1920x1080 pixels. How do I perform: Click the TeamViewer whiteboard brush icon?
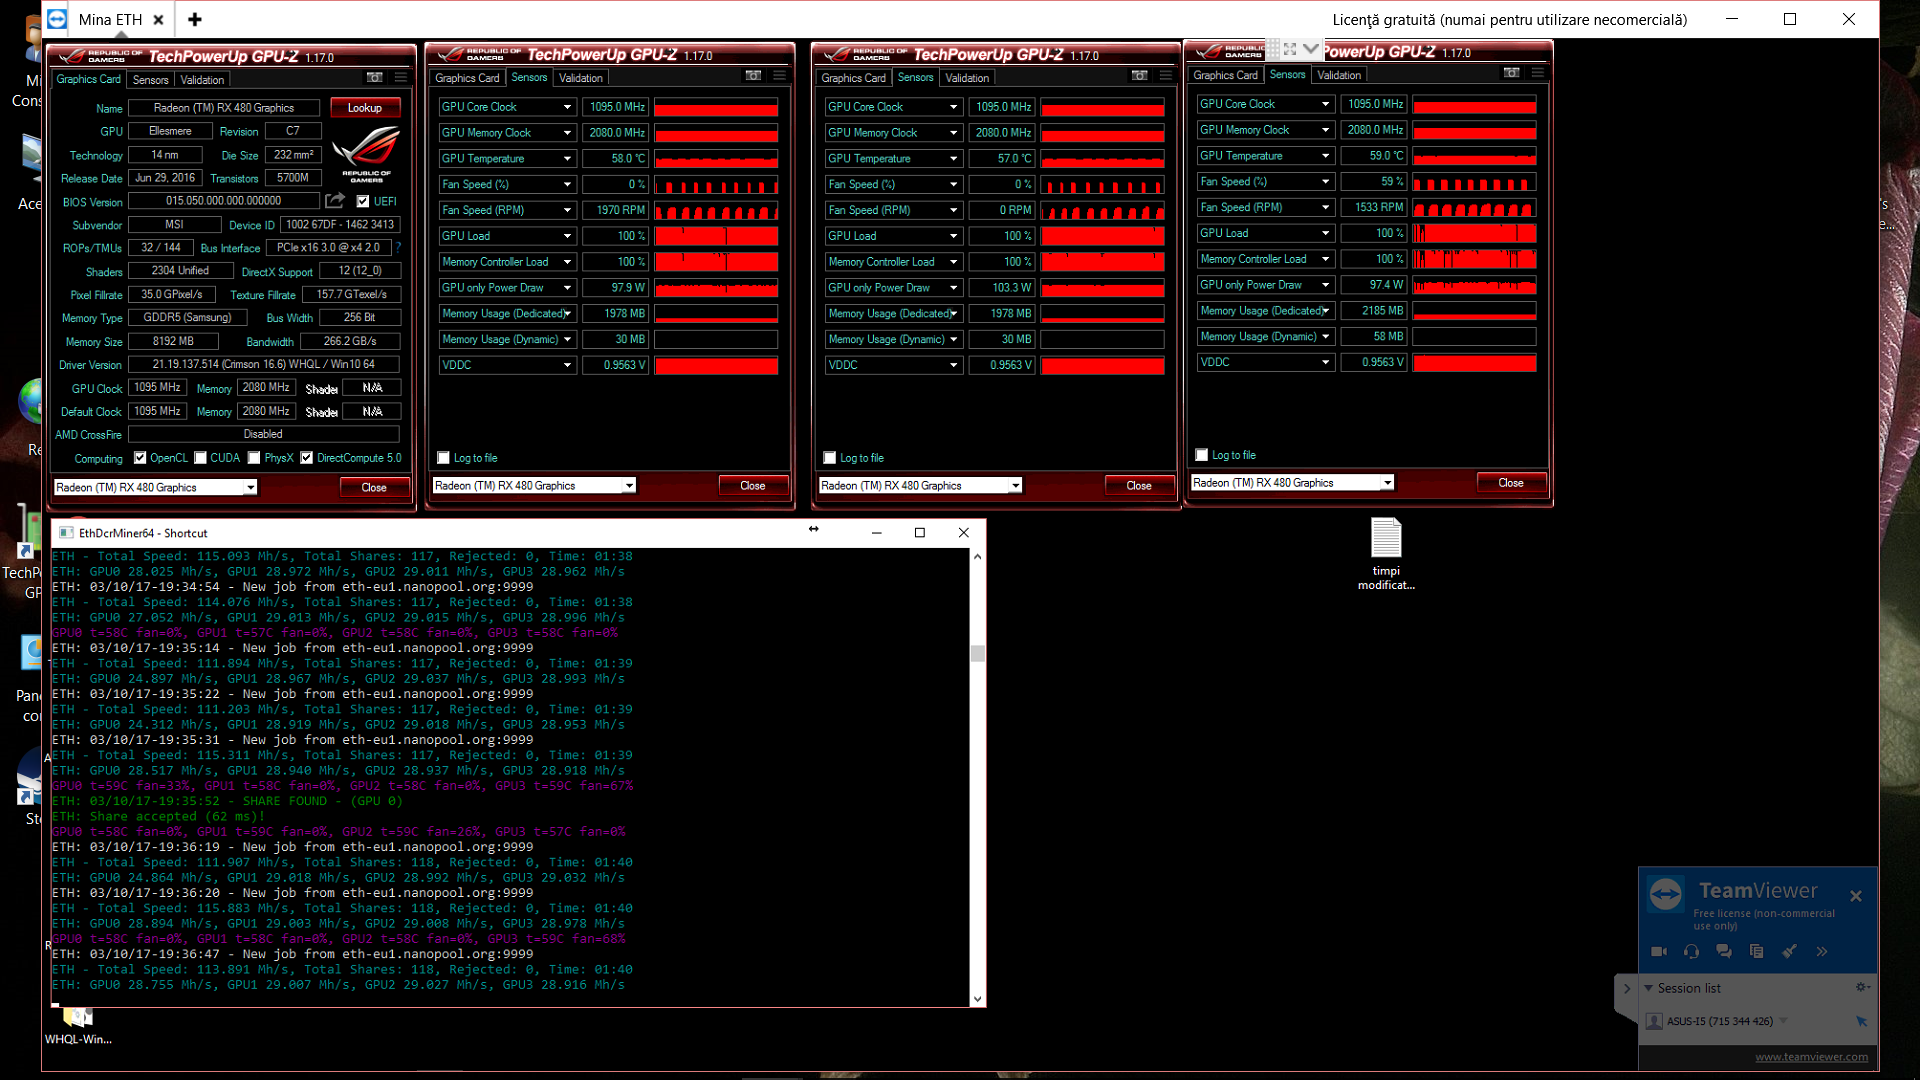coord(1789,951)
